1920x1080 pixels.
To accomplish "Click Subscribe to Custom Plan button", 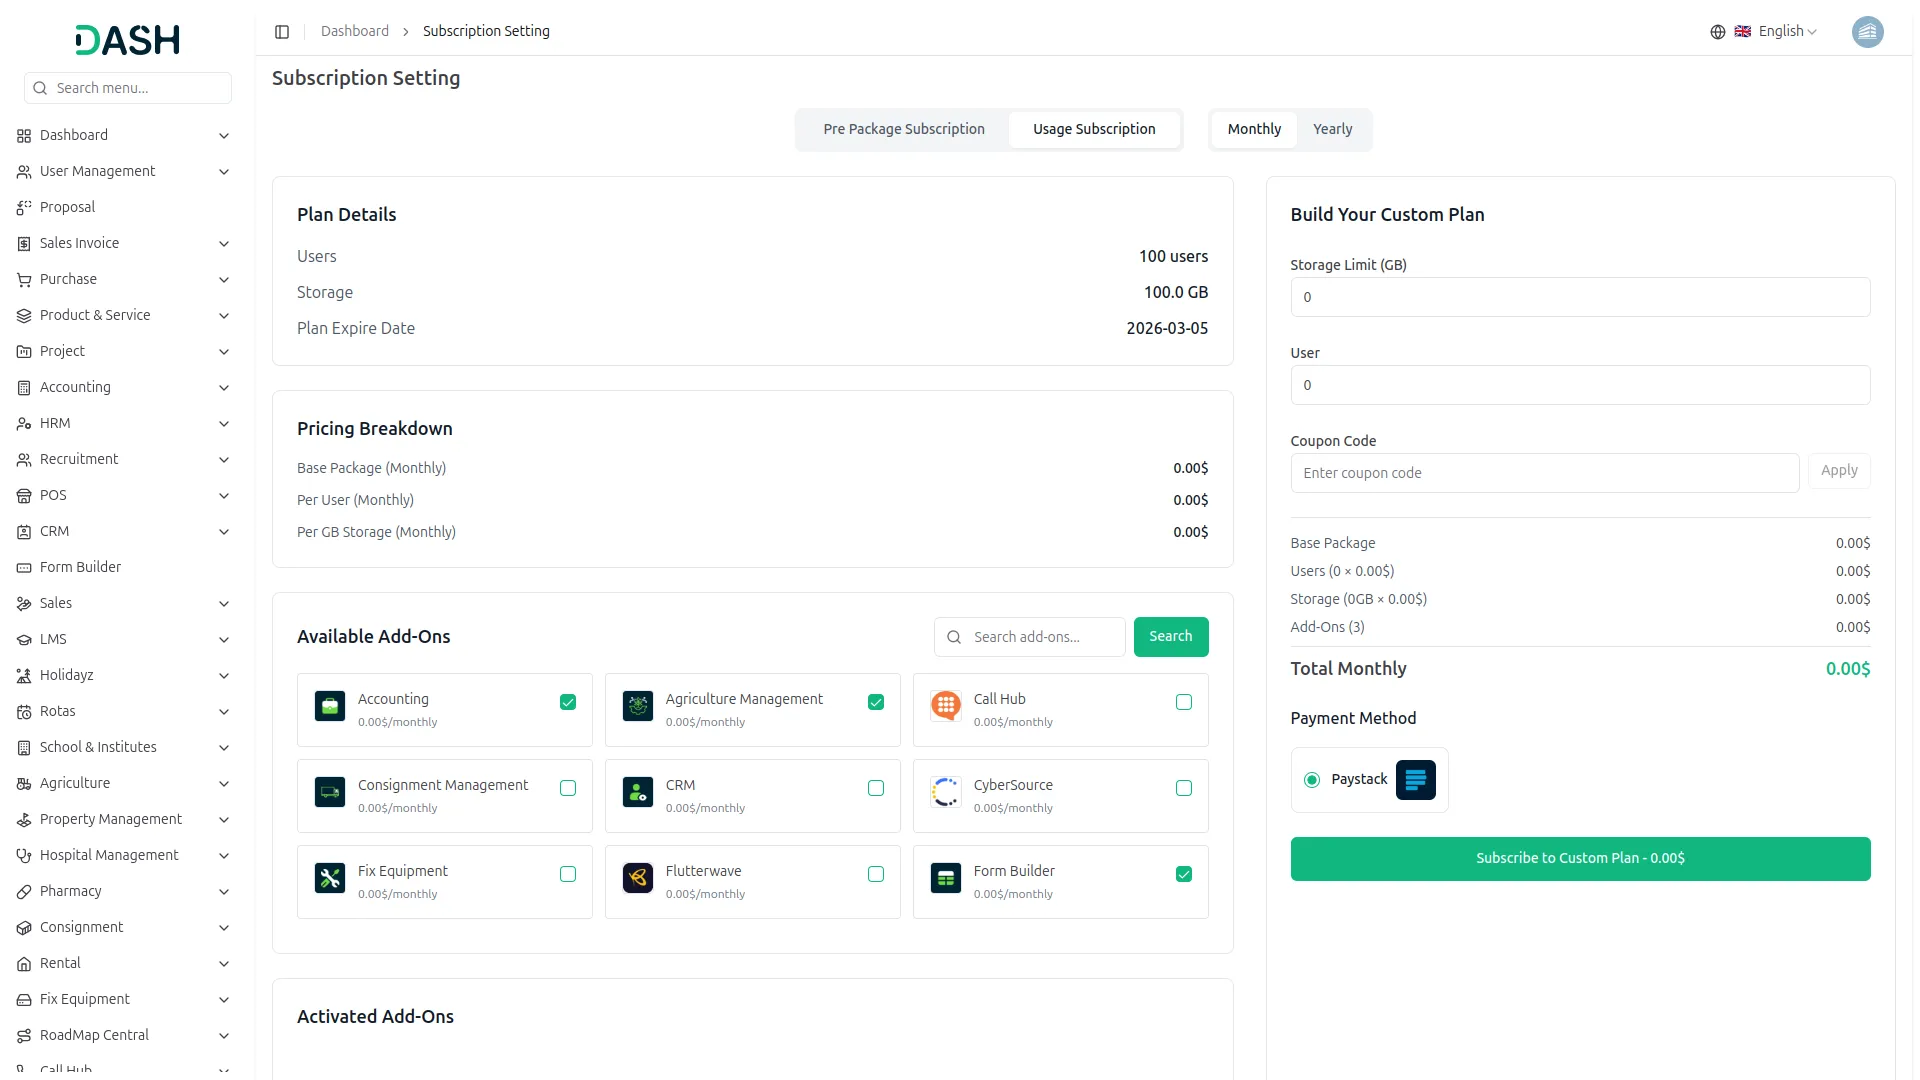I will coord(1580,859).
